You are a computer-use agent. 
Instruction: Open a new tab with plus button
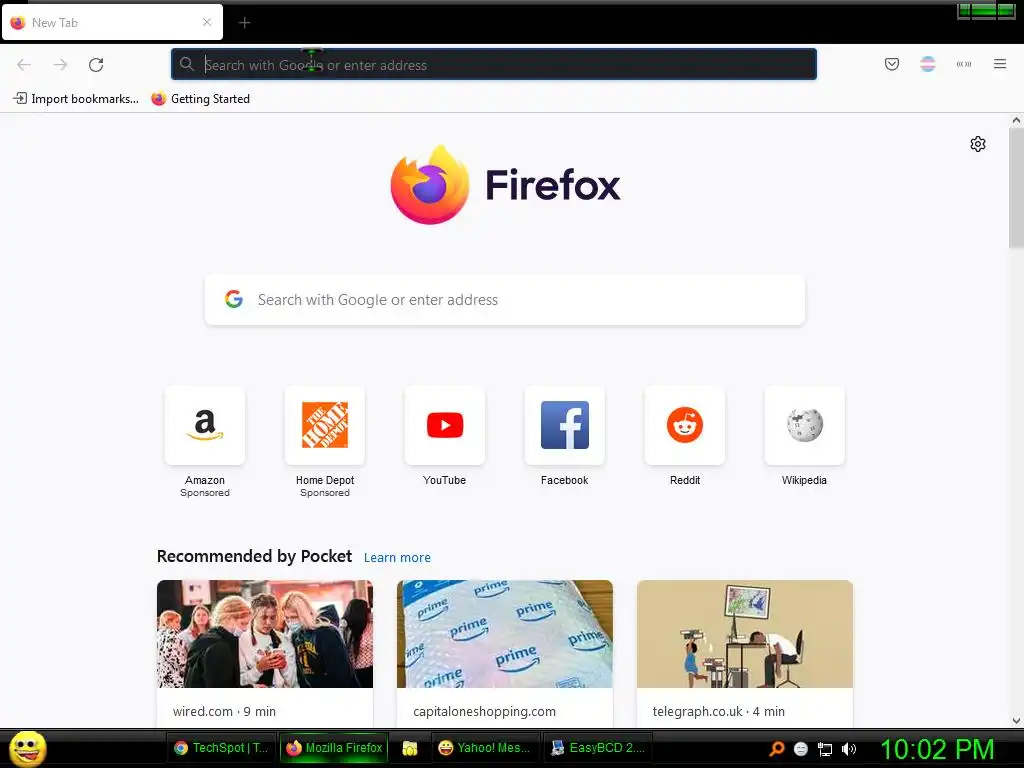[x=244, y=23]
